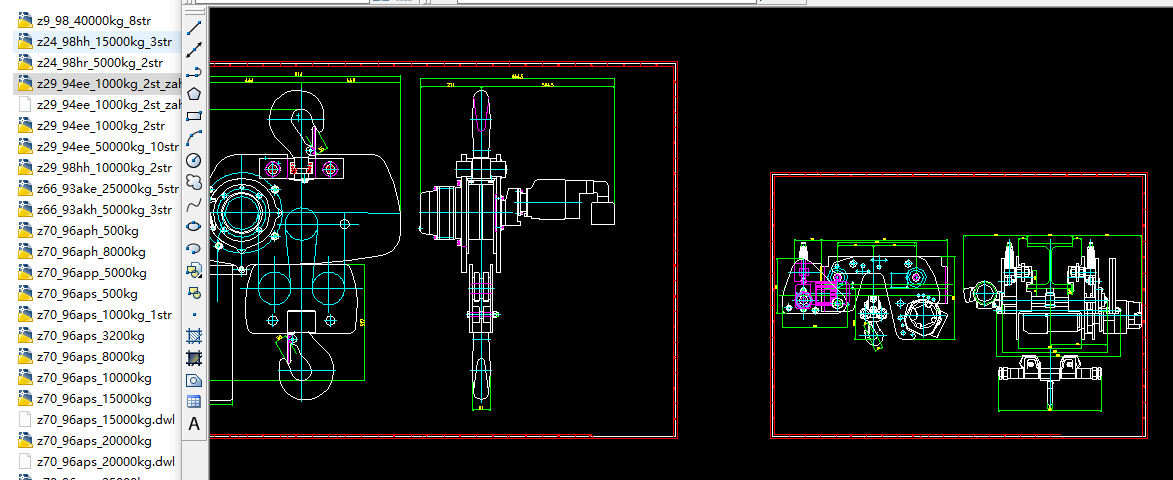Viewport: 1173px width, 480px height.
Task: Select the Construction Line tool
Action: click(194, 50)
